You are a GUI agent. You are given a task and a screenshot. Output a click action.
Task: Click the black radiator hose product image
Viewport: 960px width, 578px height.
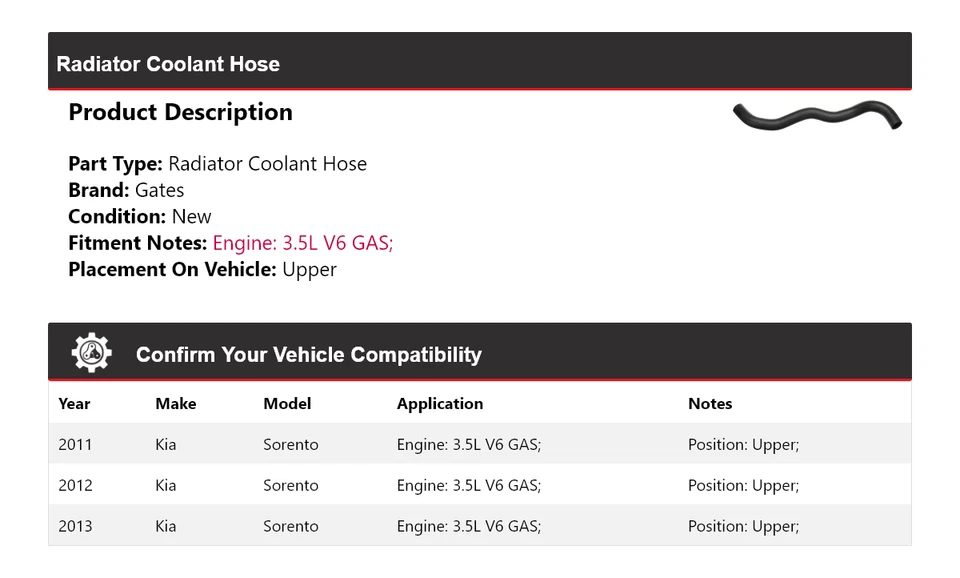coord(817,115)
